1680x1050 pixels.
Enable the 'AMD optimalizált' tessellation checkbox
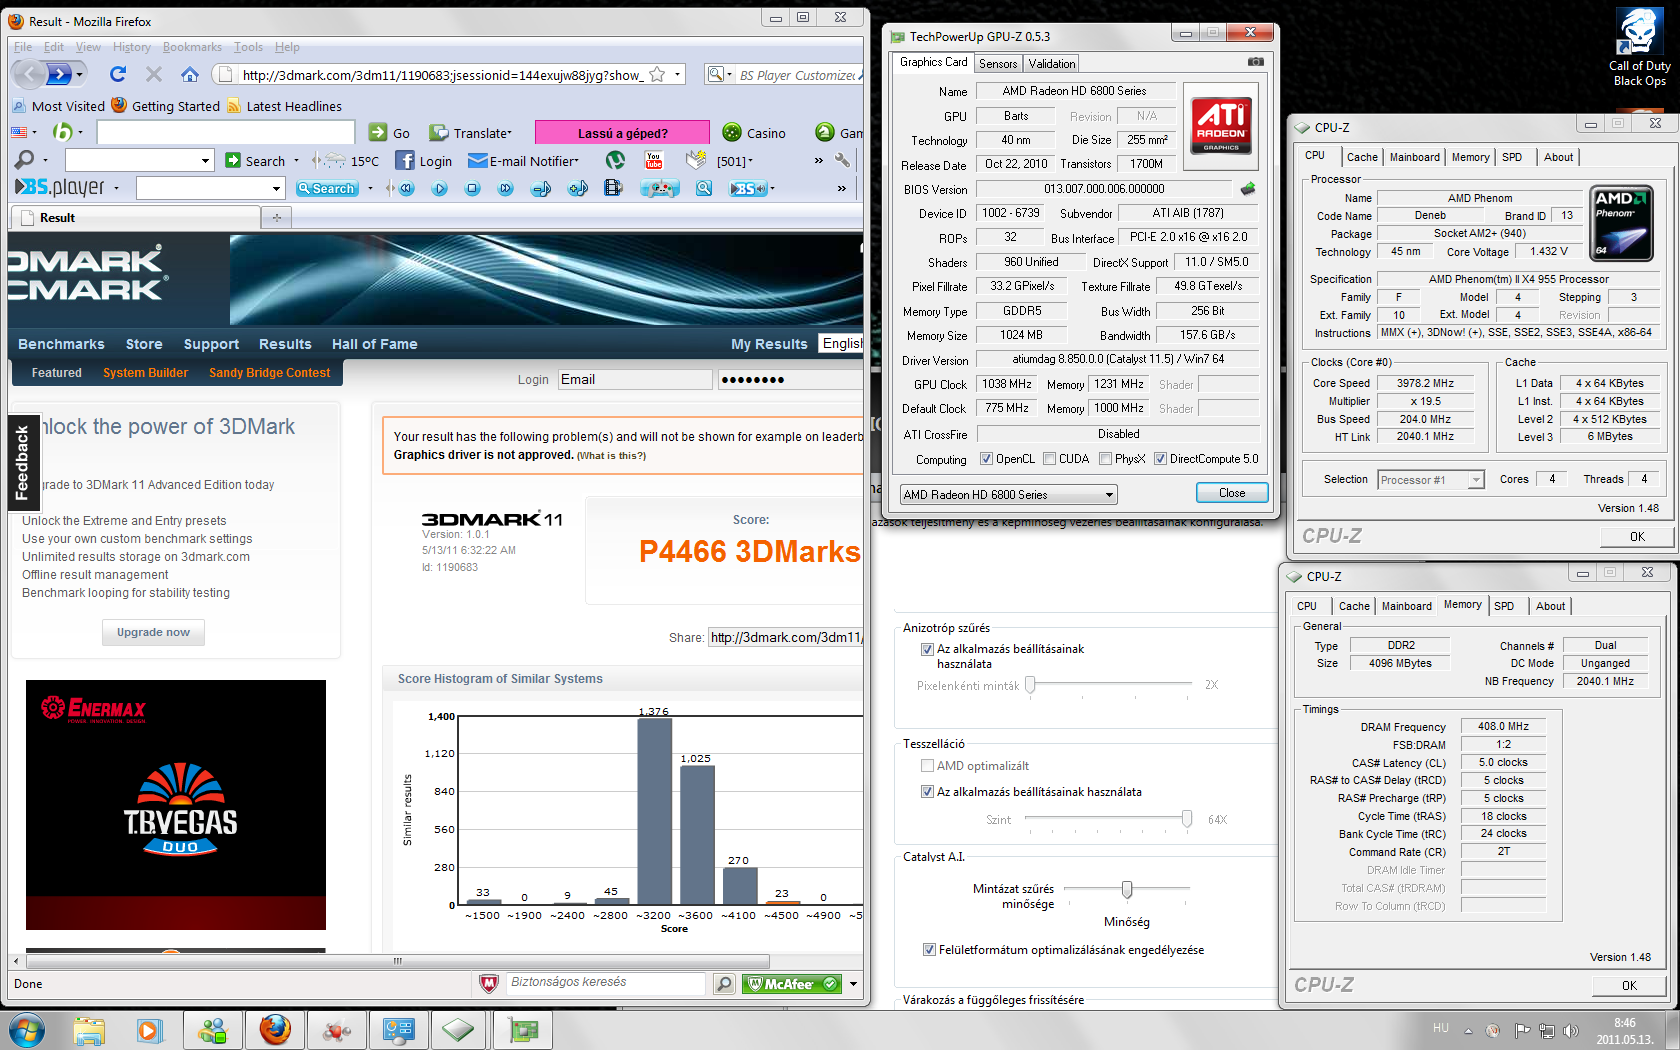928,766
